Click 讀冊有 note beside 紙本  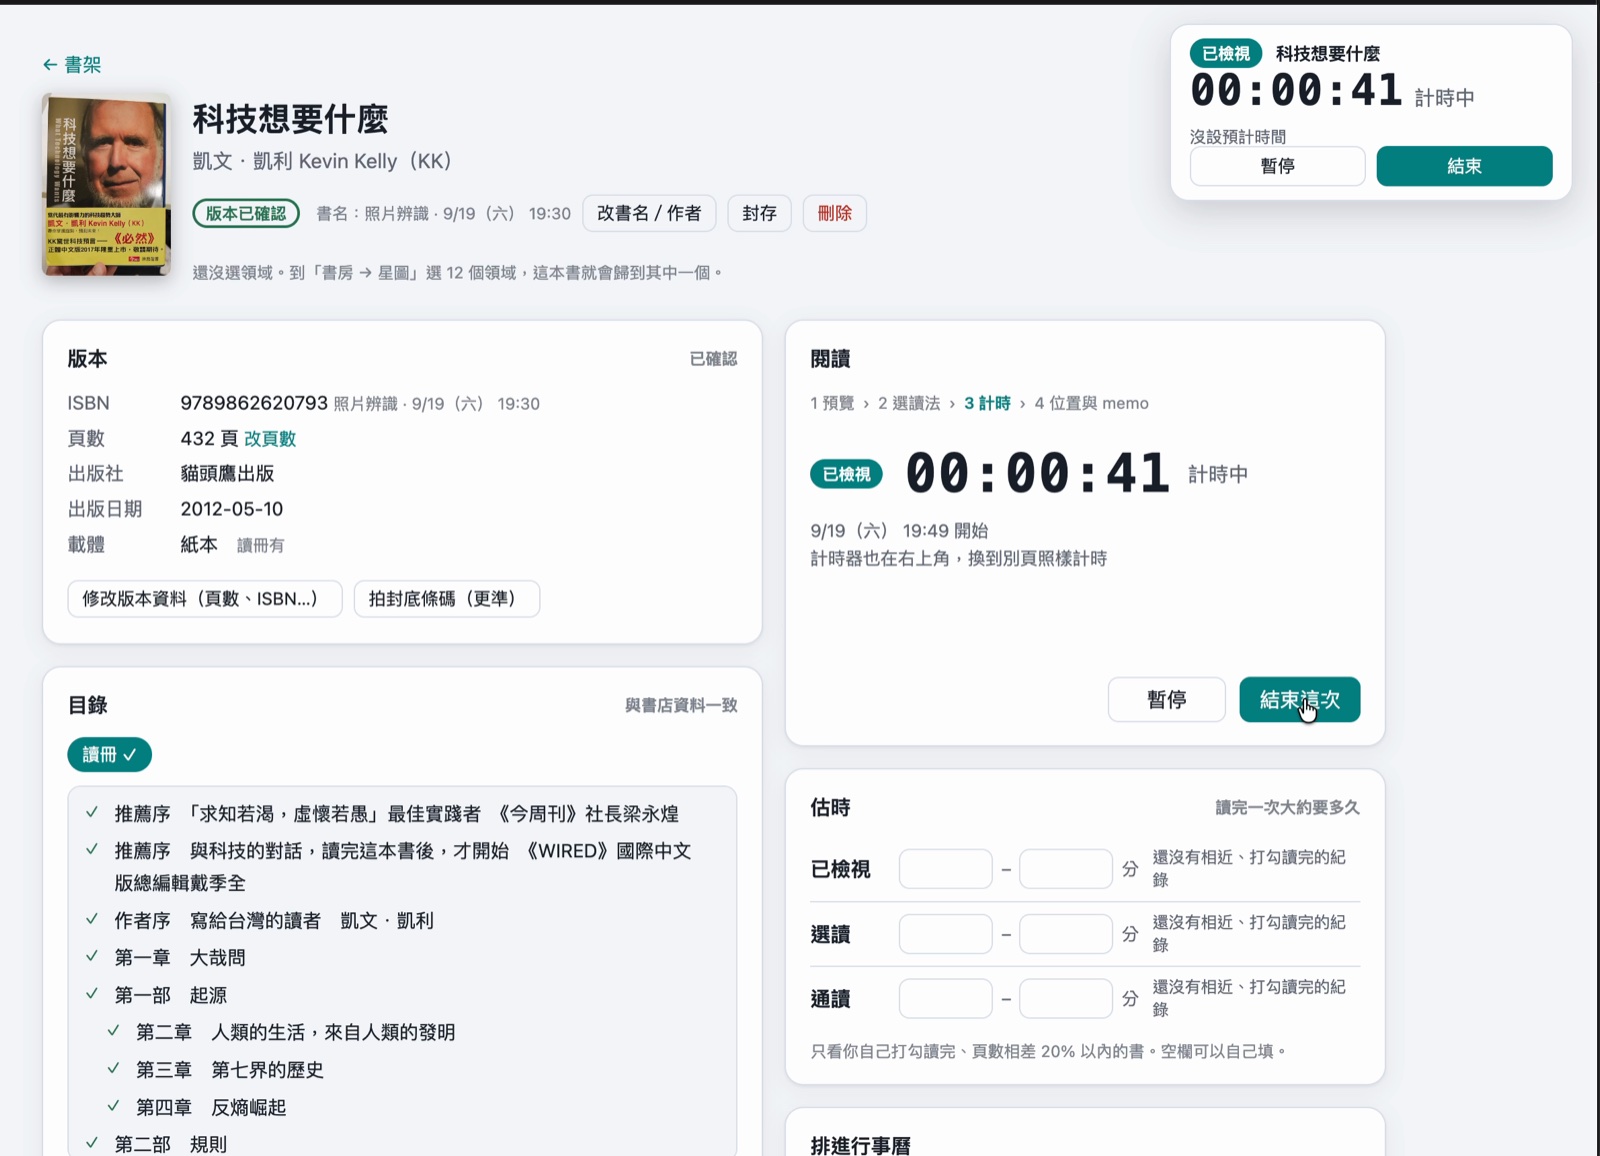click(x=261, y=546)
